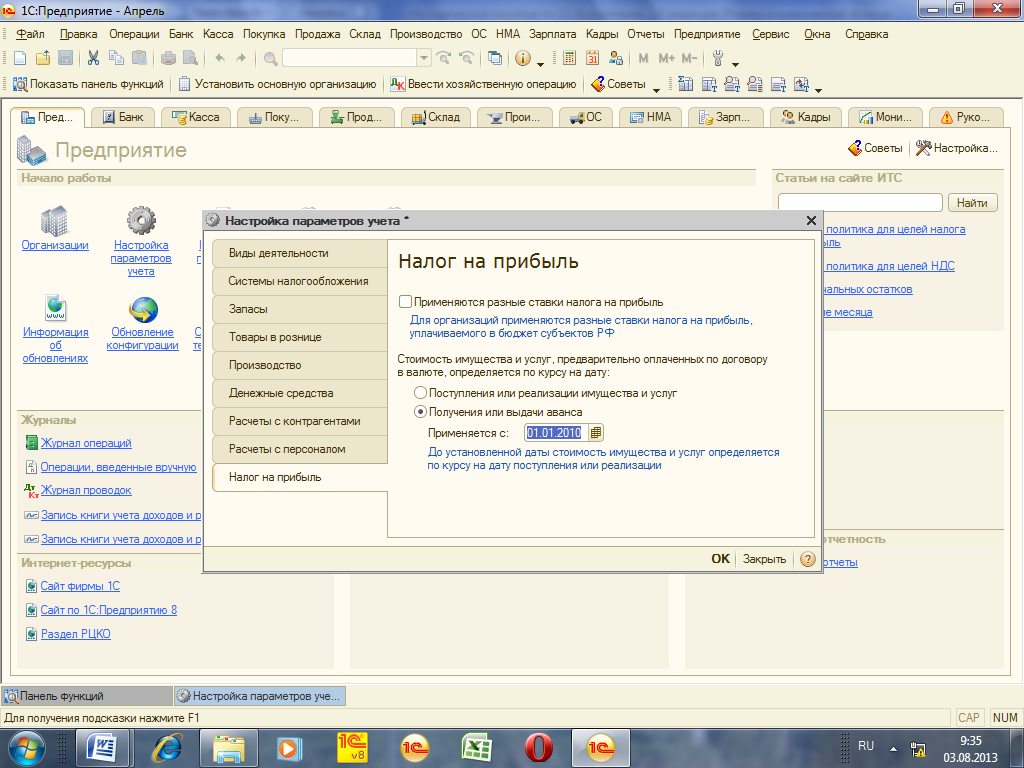Check 'Применяются разные ставки налога на прибыль'
Screen dimensions: 1024x768
pyautogui.click(x=406, y=302)
